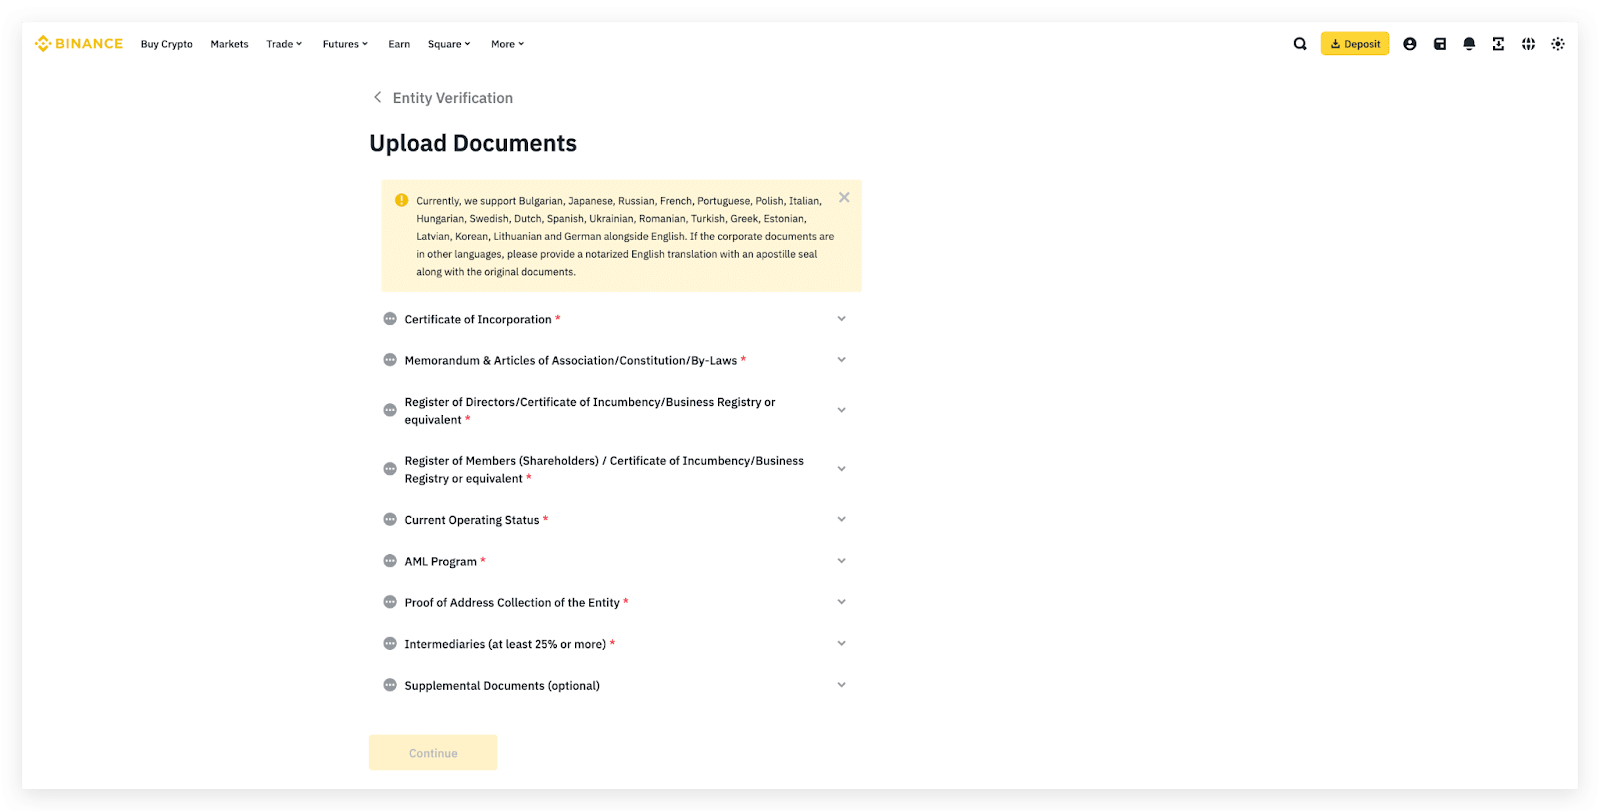Viewport: 1600px width, 811px height.
Task: Click Current Operating Status label
Action: 472,520
